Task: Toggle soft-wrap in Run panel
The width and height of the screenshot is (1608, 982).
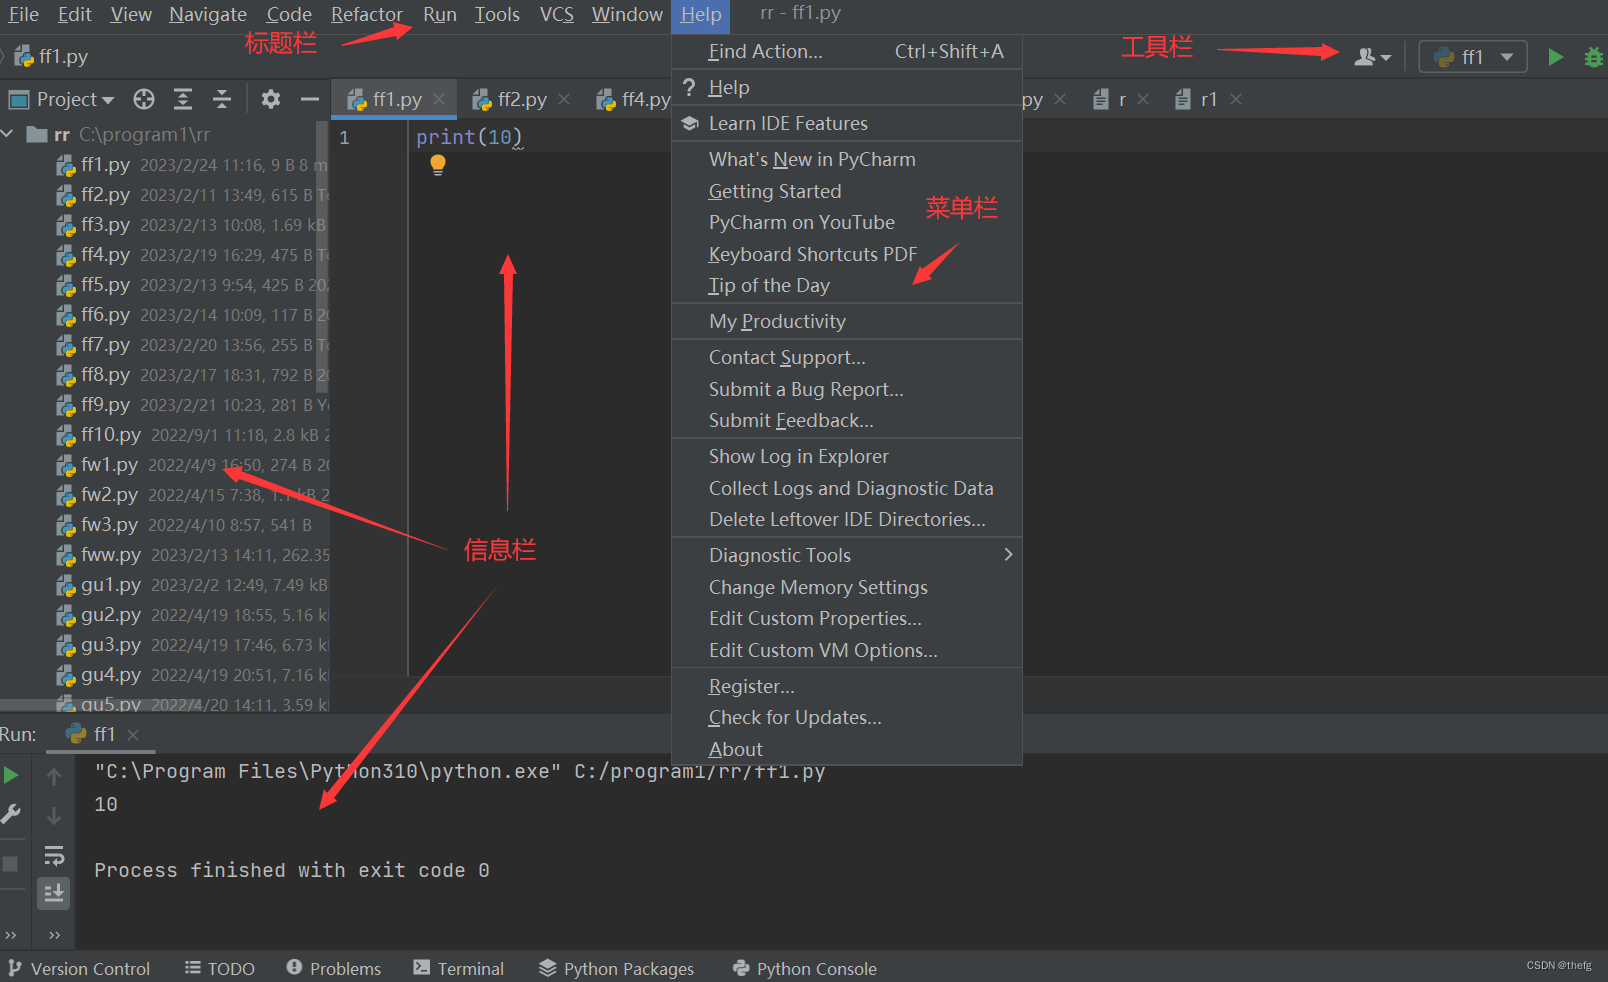Action: pyautogui.click(x=54, y=855)
